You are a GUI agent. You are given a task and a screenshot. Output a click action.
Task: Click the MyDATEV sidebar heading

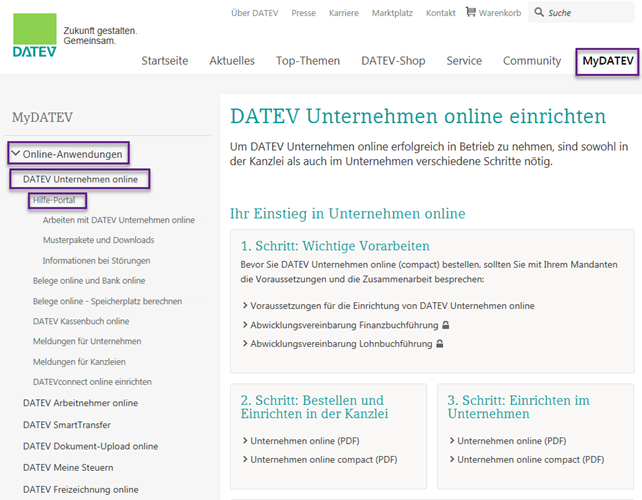click(42, 118)
